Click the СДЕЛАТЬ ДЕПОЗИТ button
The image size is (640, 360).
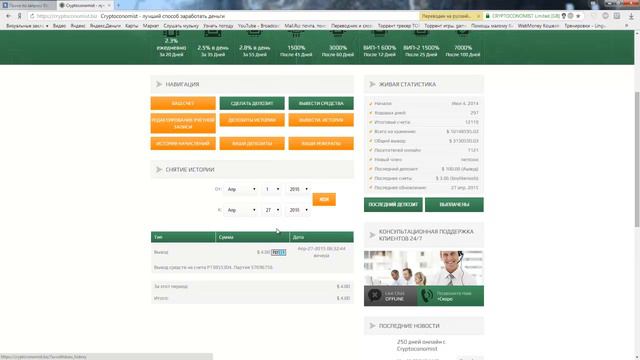[x=252, y=103]
